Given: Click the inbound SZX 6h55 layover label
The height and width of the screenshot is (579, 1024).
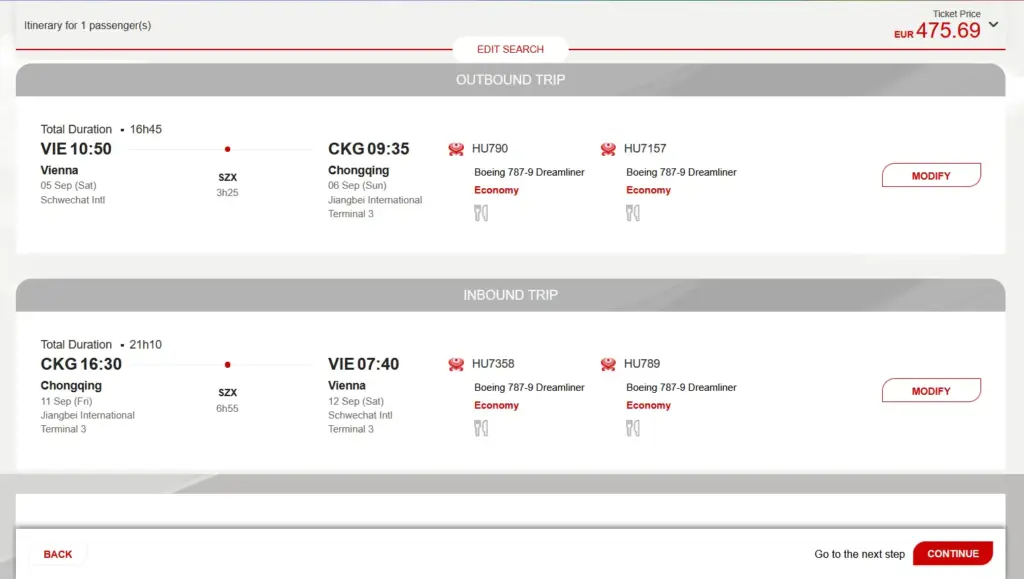Looking at the screenshot, I should point(227,400).
